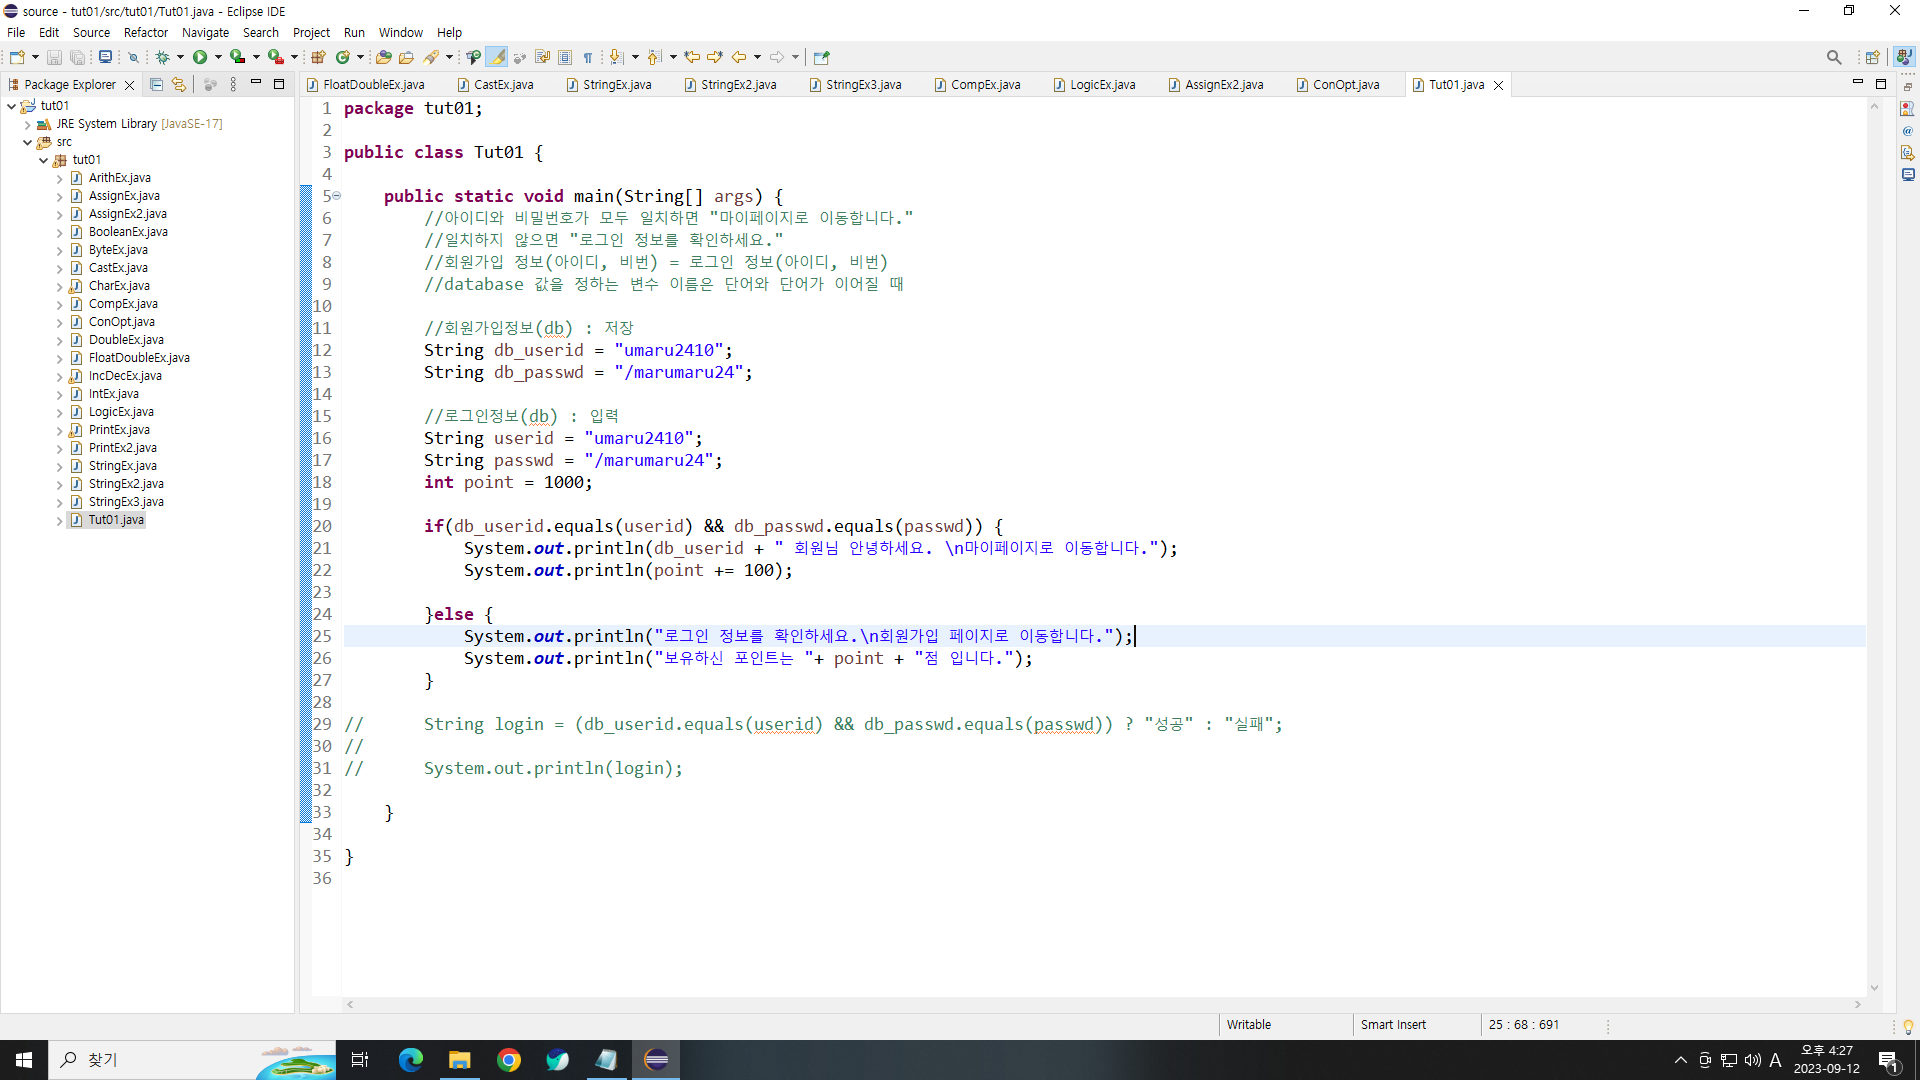Viewport: 1920px width, 1080px height.
Task: Toggle Mark Occurrences highlighter button
Action: click(497, 57)
